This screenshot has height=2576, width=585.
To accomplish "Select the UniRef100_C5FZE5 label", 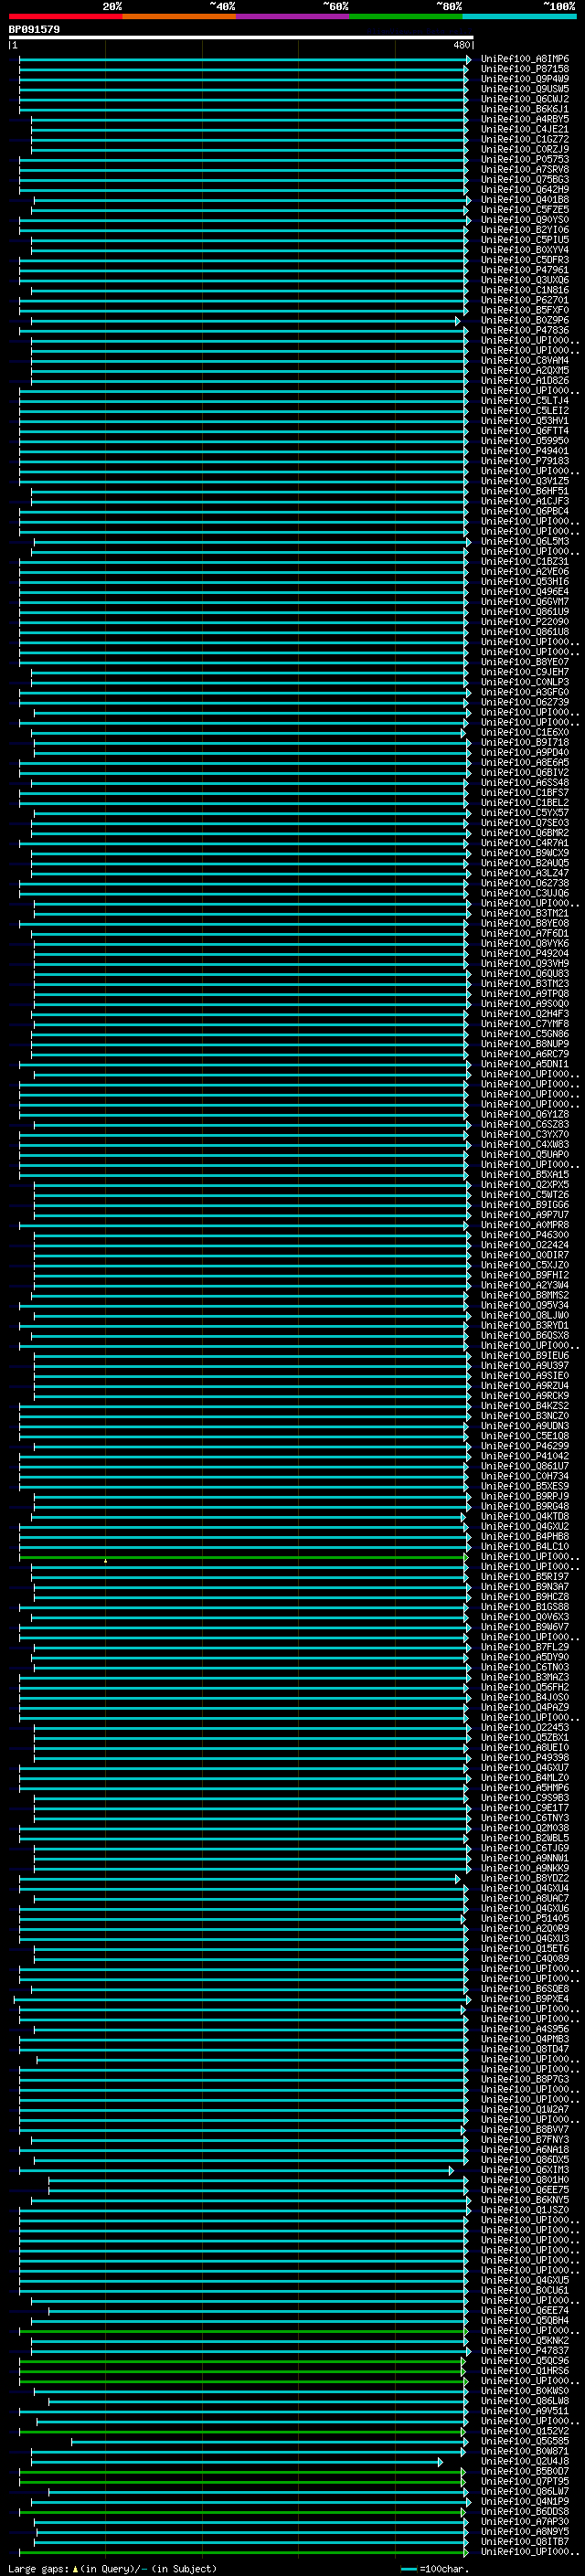I will [525, 210].
